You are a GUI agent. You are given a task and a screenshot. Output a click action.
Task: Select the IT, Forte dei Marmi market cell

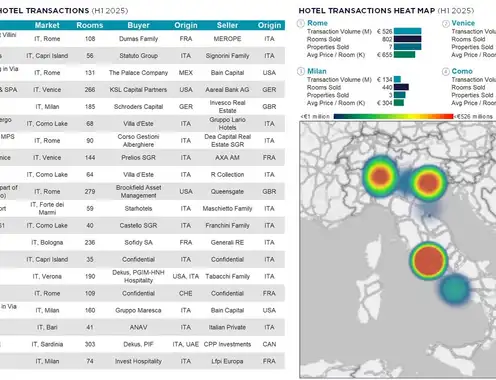click(47, 208)
